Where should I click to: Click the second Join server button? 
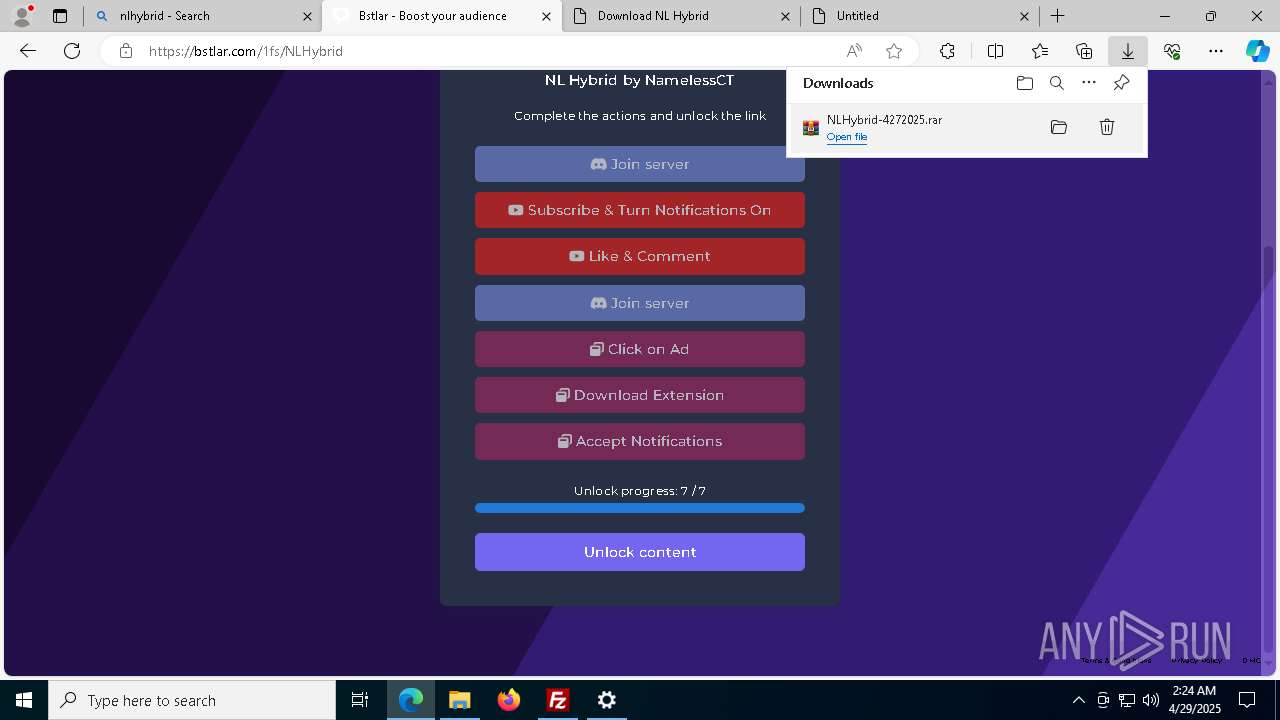pyautogui.click(x=640, y=303)
